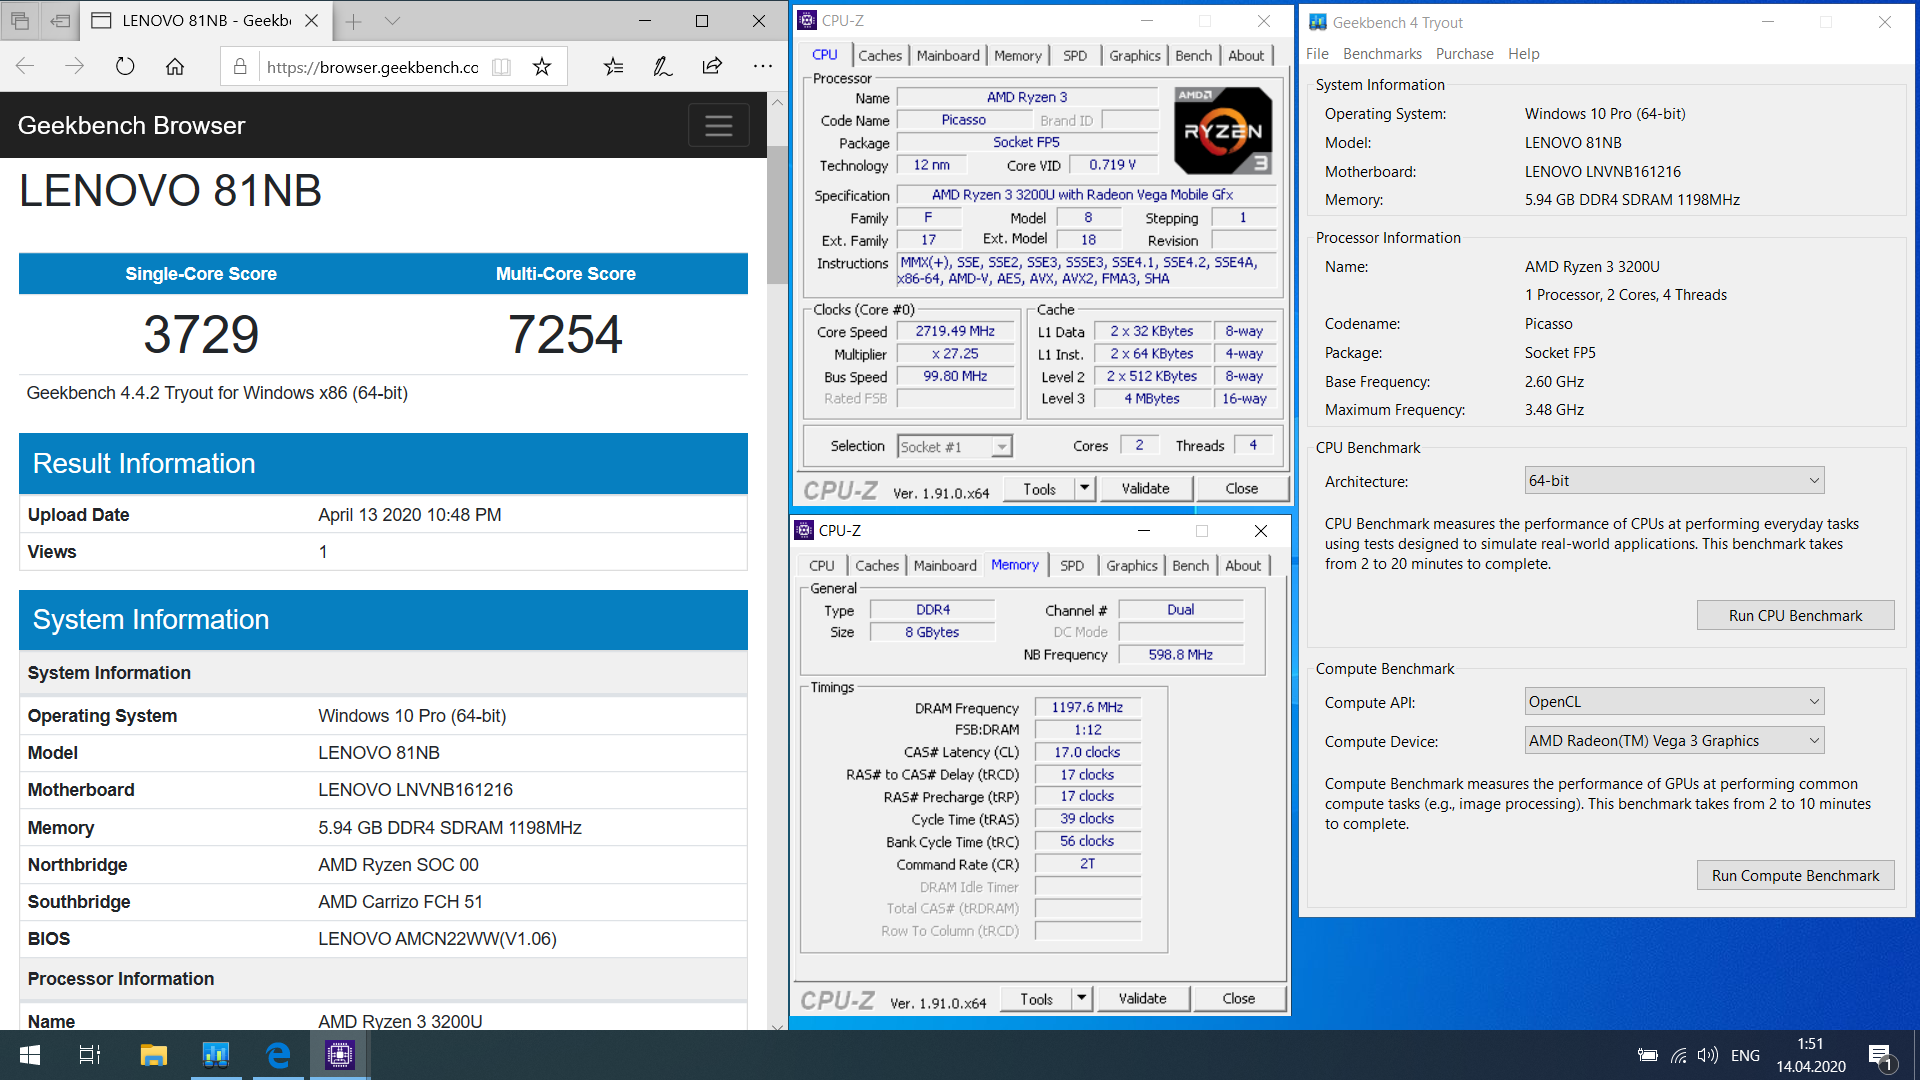
Task: Click the volume speaker tray icon
Action: pyautogui.click(x=1708, y=1055)
